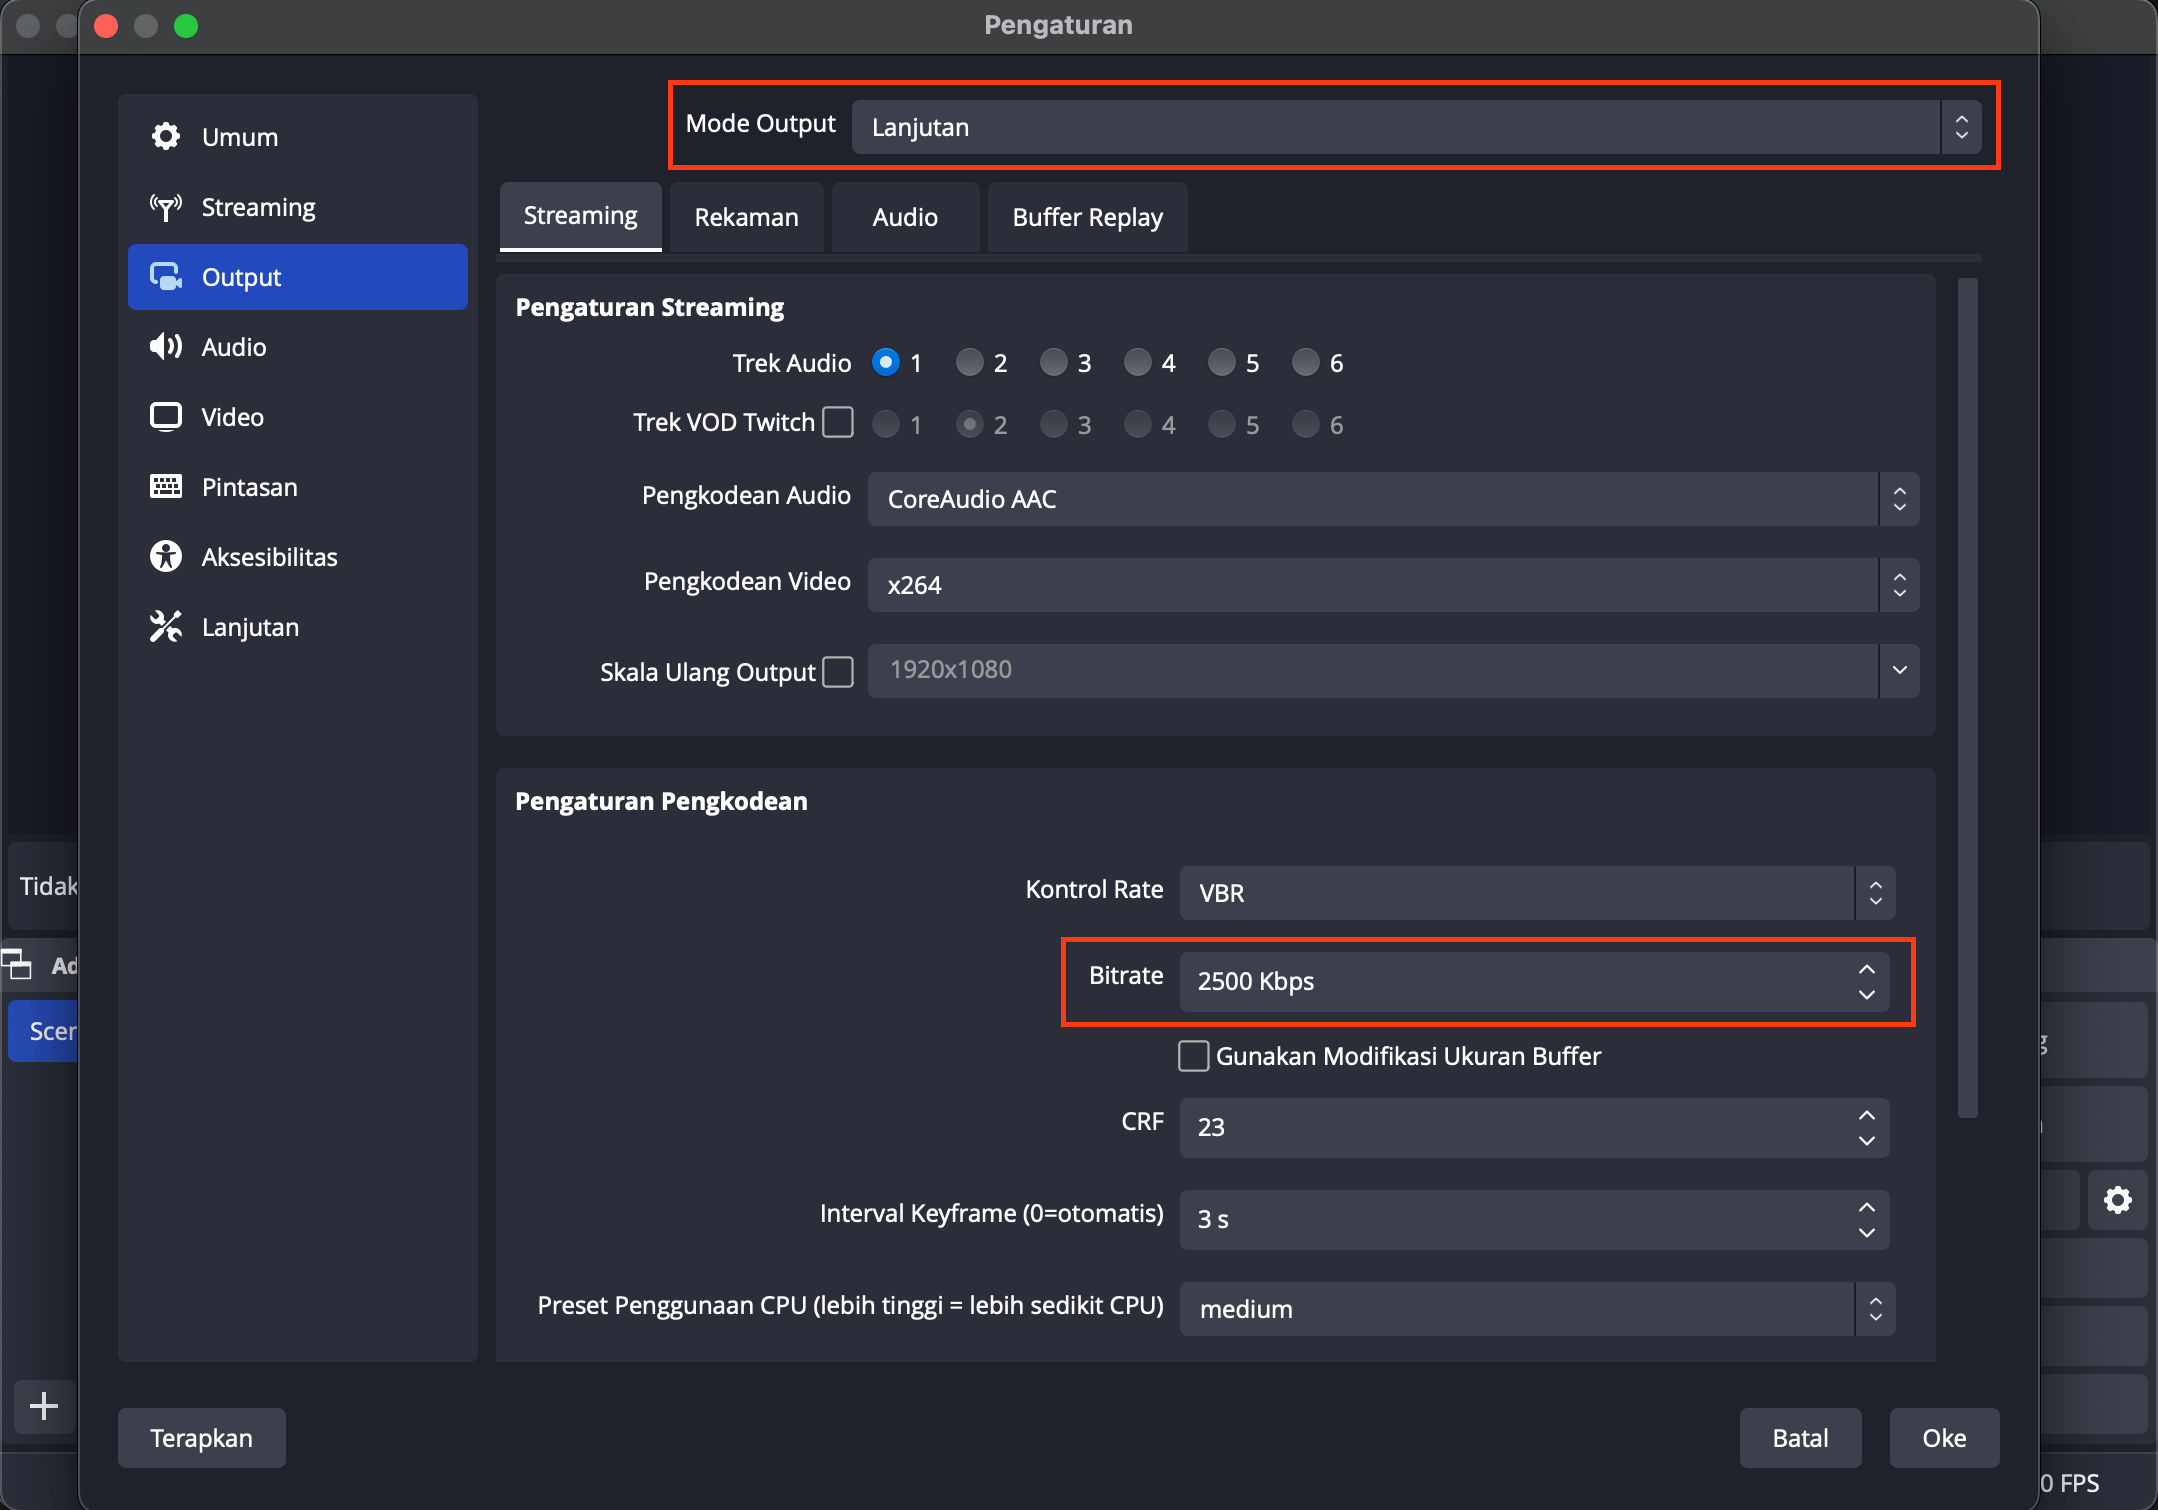
Task: Open Lanjutan tools icon in sidebar
Action: coord(166,627)
